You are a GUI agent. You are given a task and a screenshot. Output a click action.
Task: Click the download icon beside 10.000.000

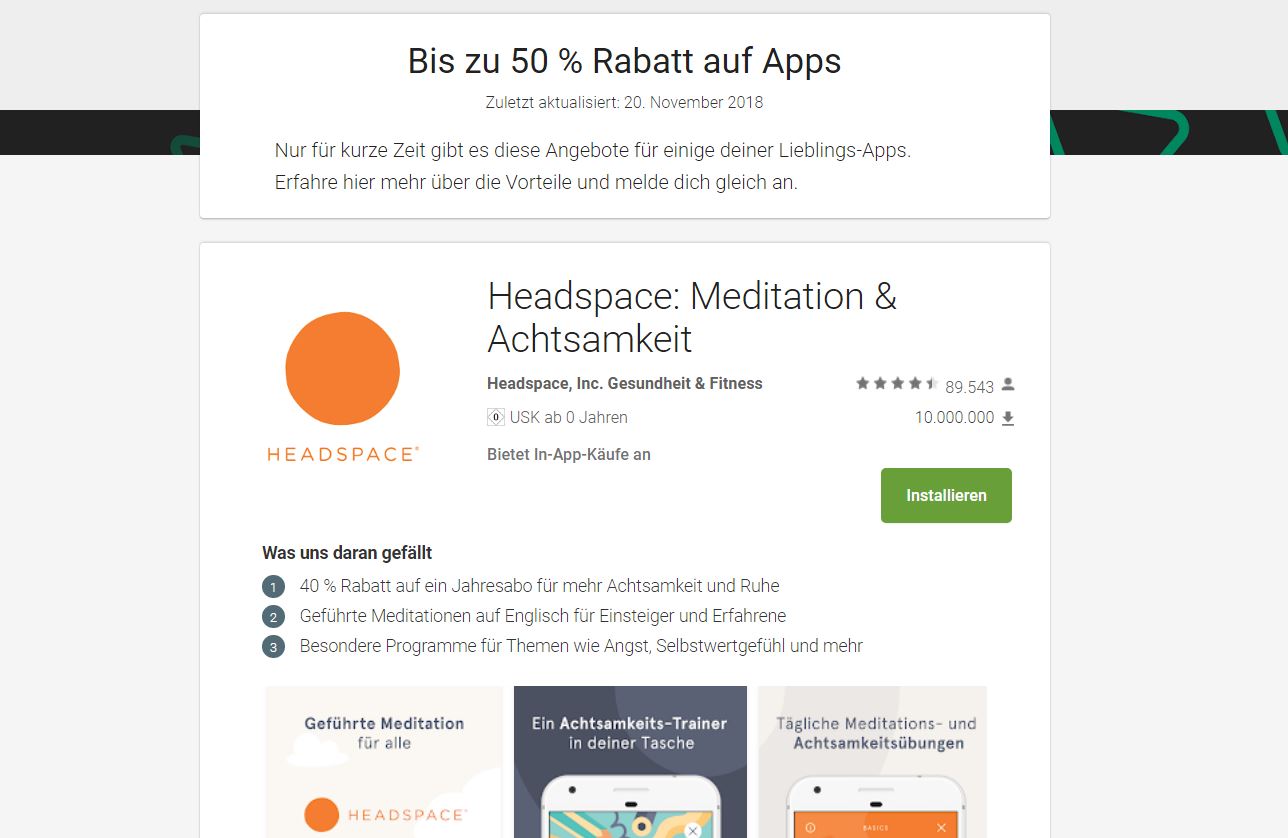pos(1008,418)
